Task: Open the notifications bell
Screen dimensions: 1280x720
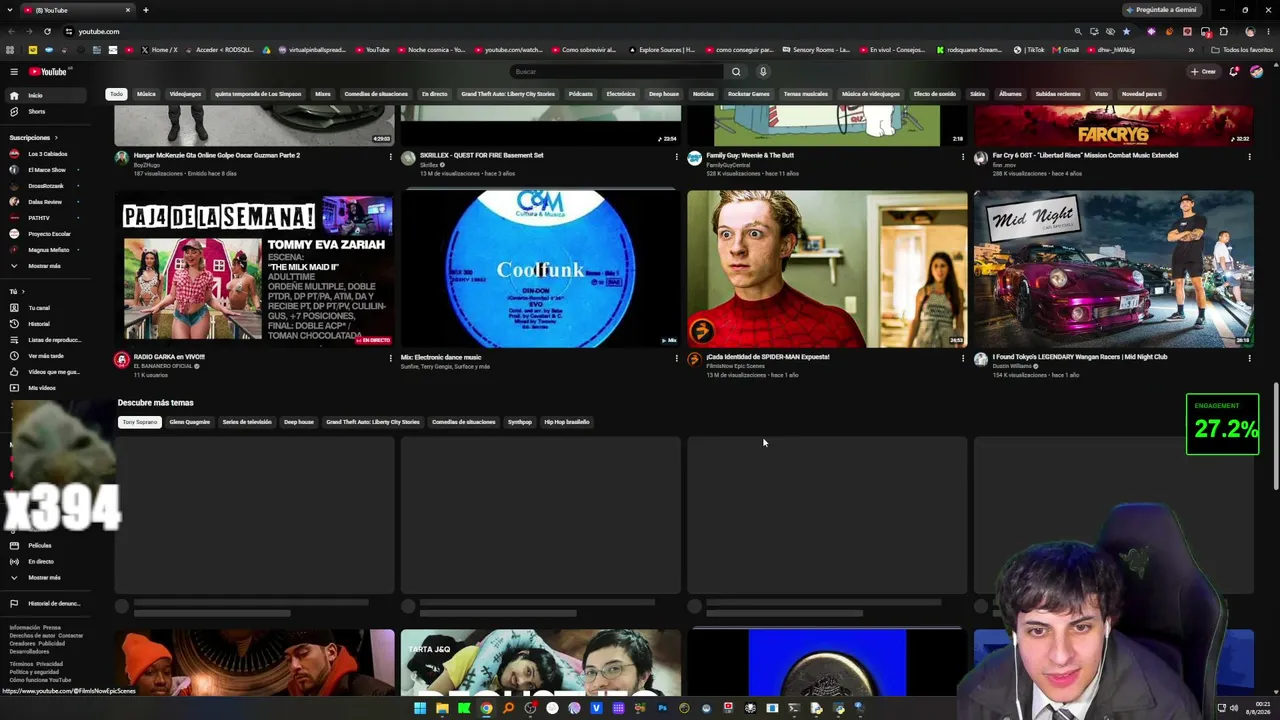Action: click(1234, 71)
